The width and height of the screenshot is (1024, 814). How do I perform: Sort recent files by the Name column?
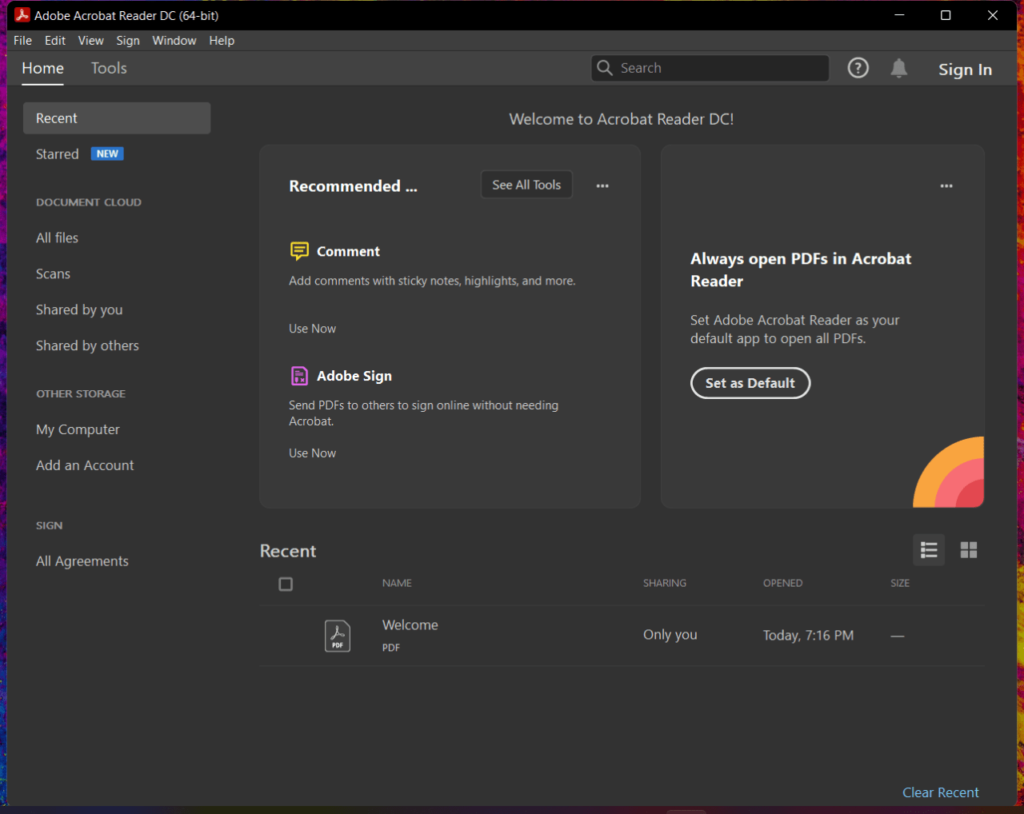[x=396, y=583]
